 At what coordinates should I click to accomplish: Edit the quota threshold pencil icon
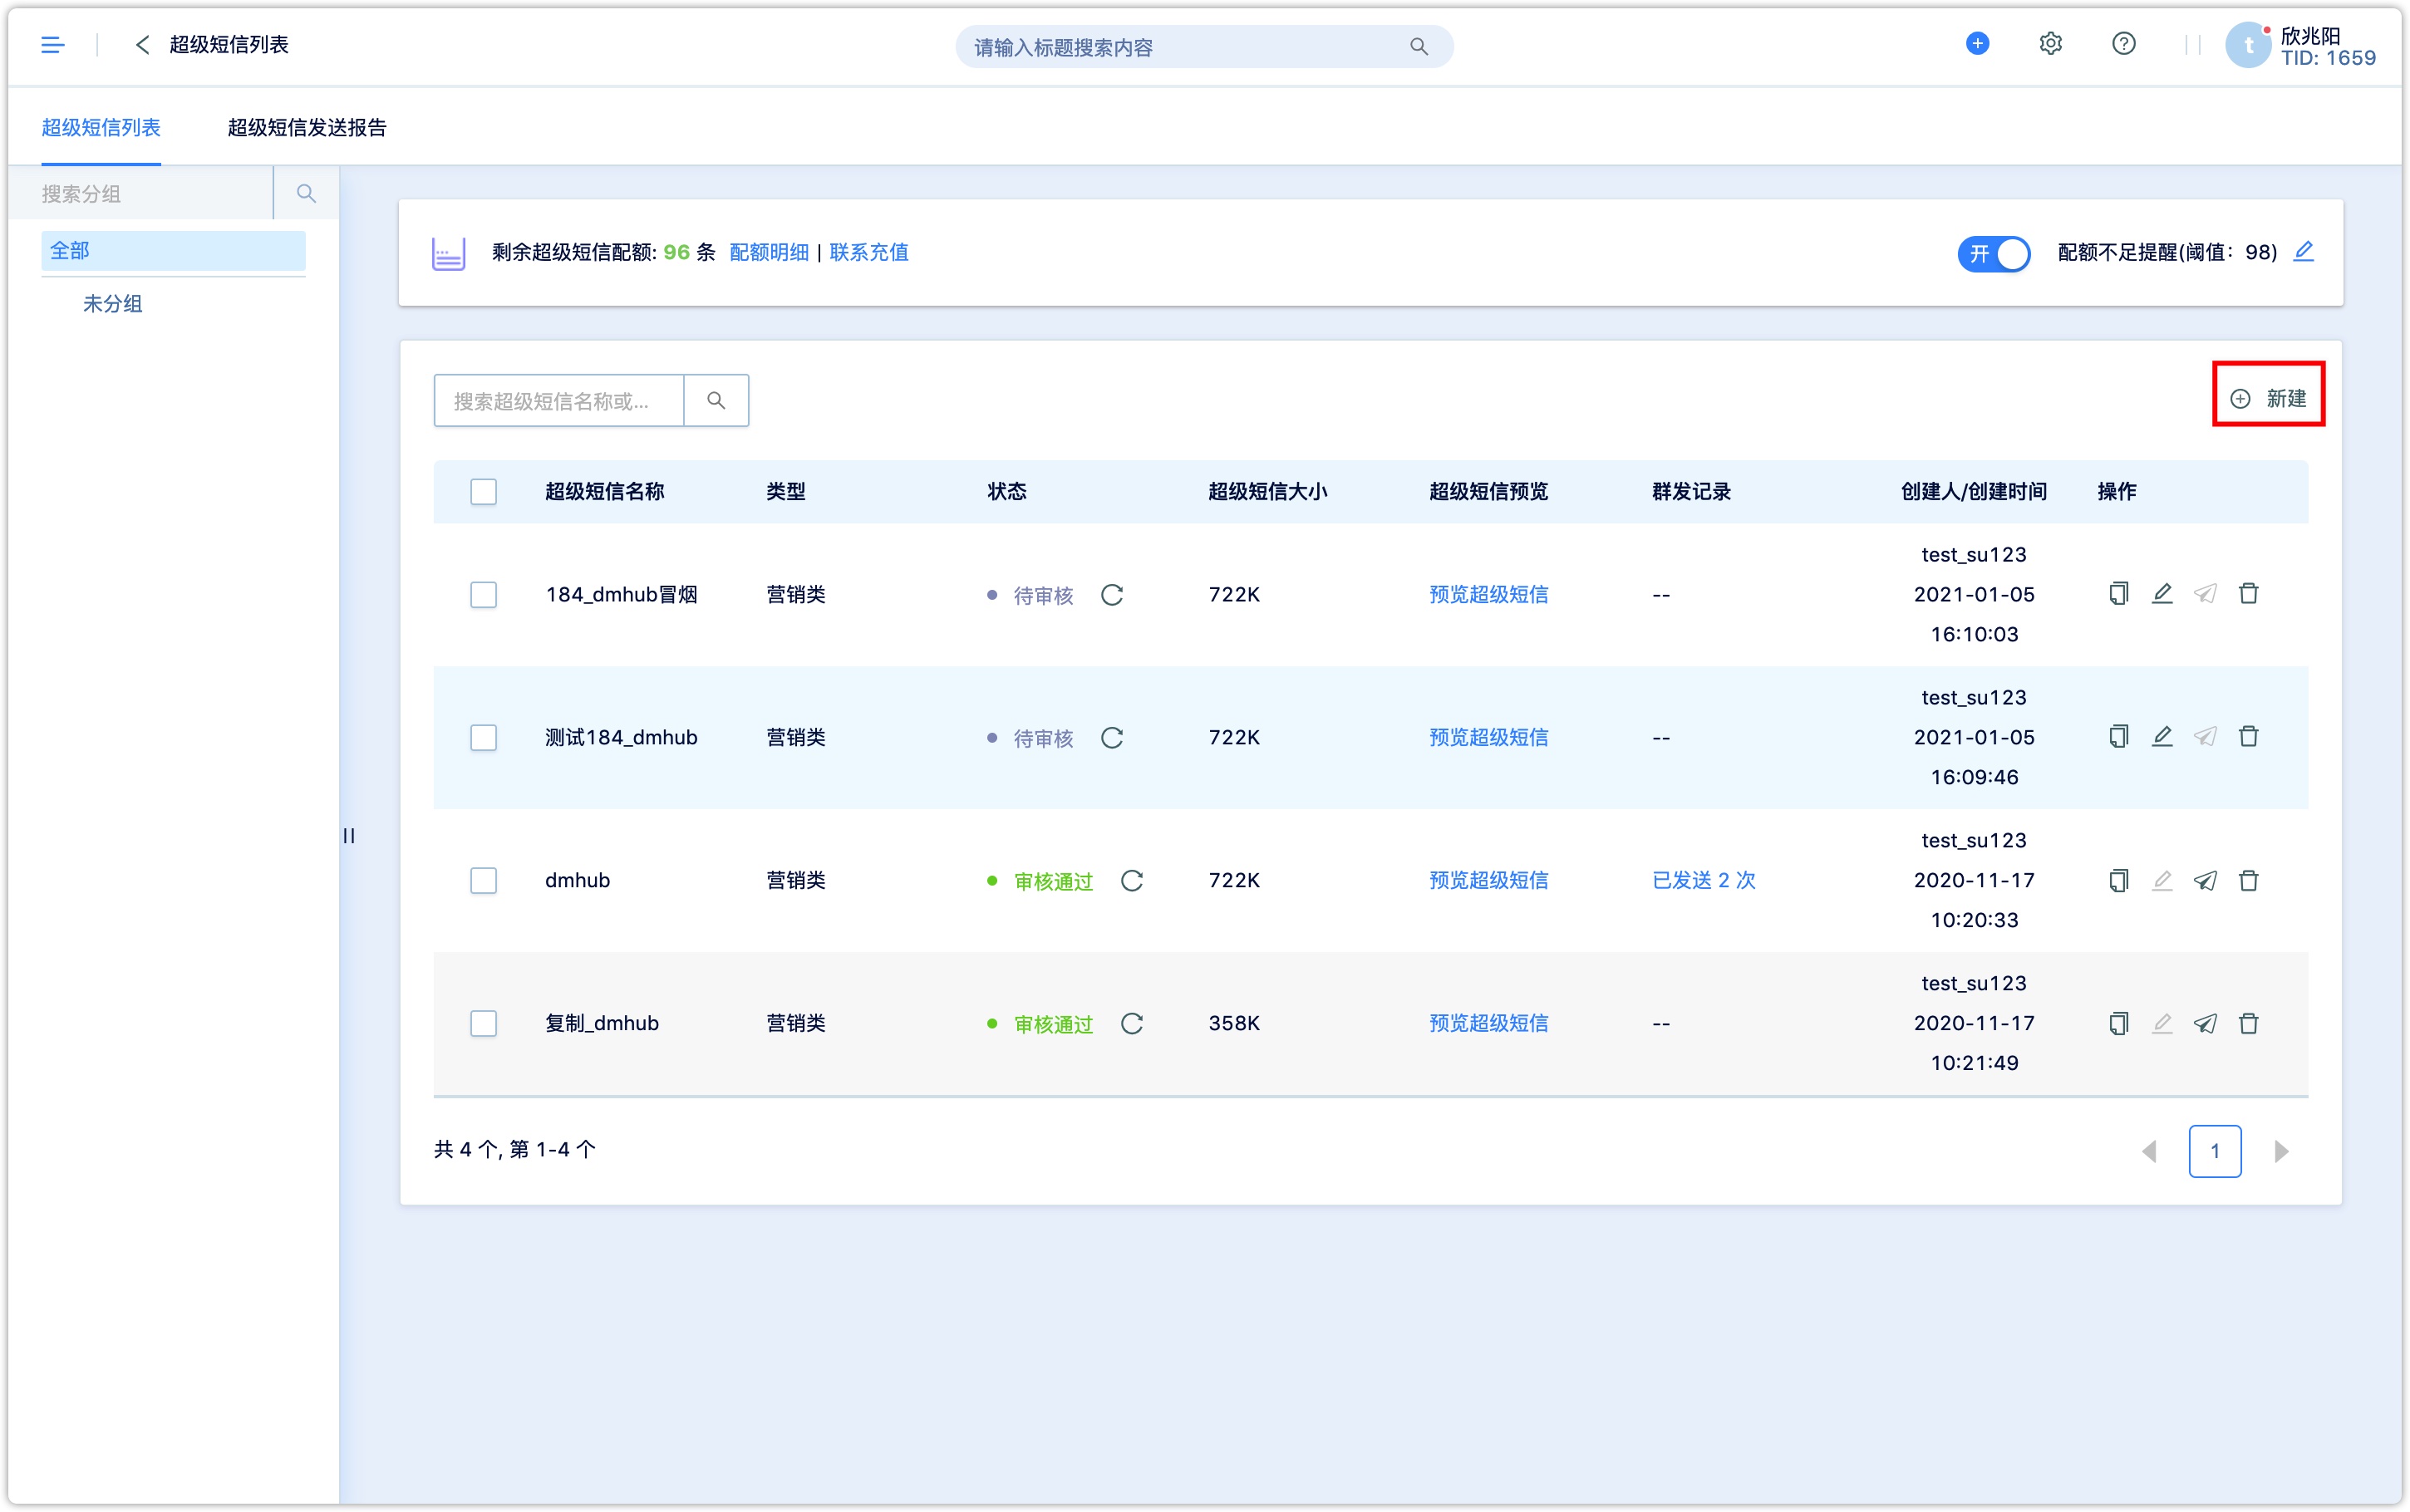[2303, 251]
